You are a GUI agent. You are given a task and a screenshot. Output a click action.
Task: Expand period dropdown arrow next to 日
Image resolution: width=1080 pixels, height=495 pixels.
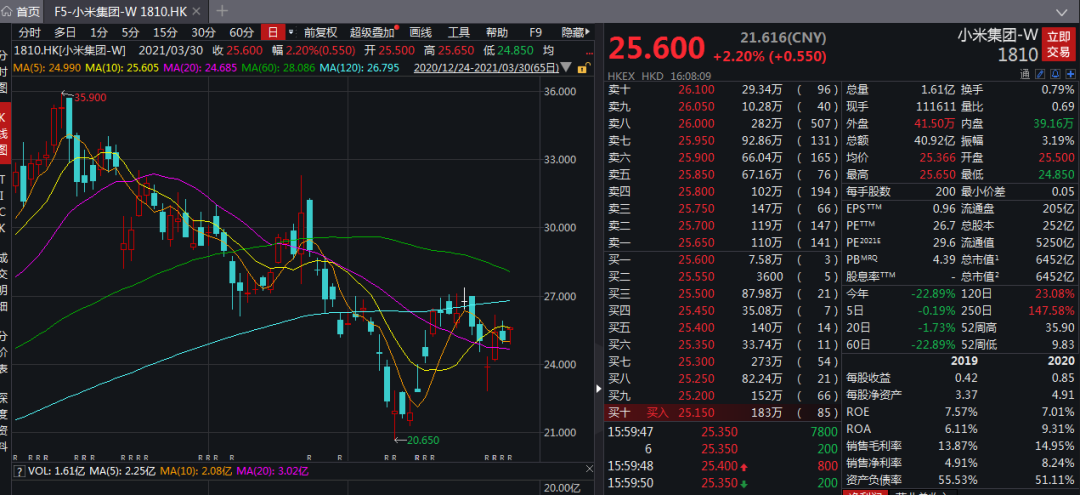tap(291, 32)
